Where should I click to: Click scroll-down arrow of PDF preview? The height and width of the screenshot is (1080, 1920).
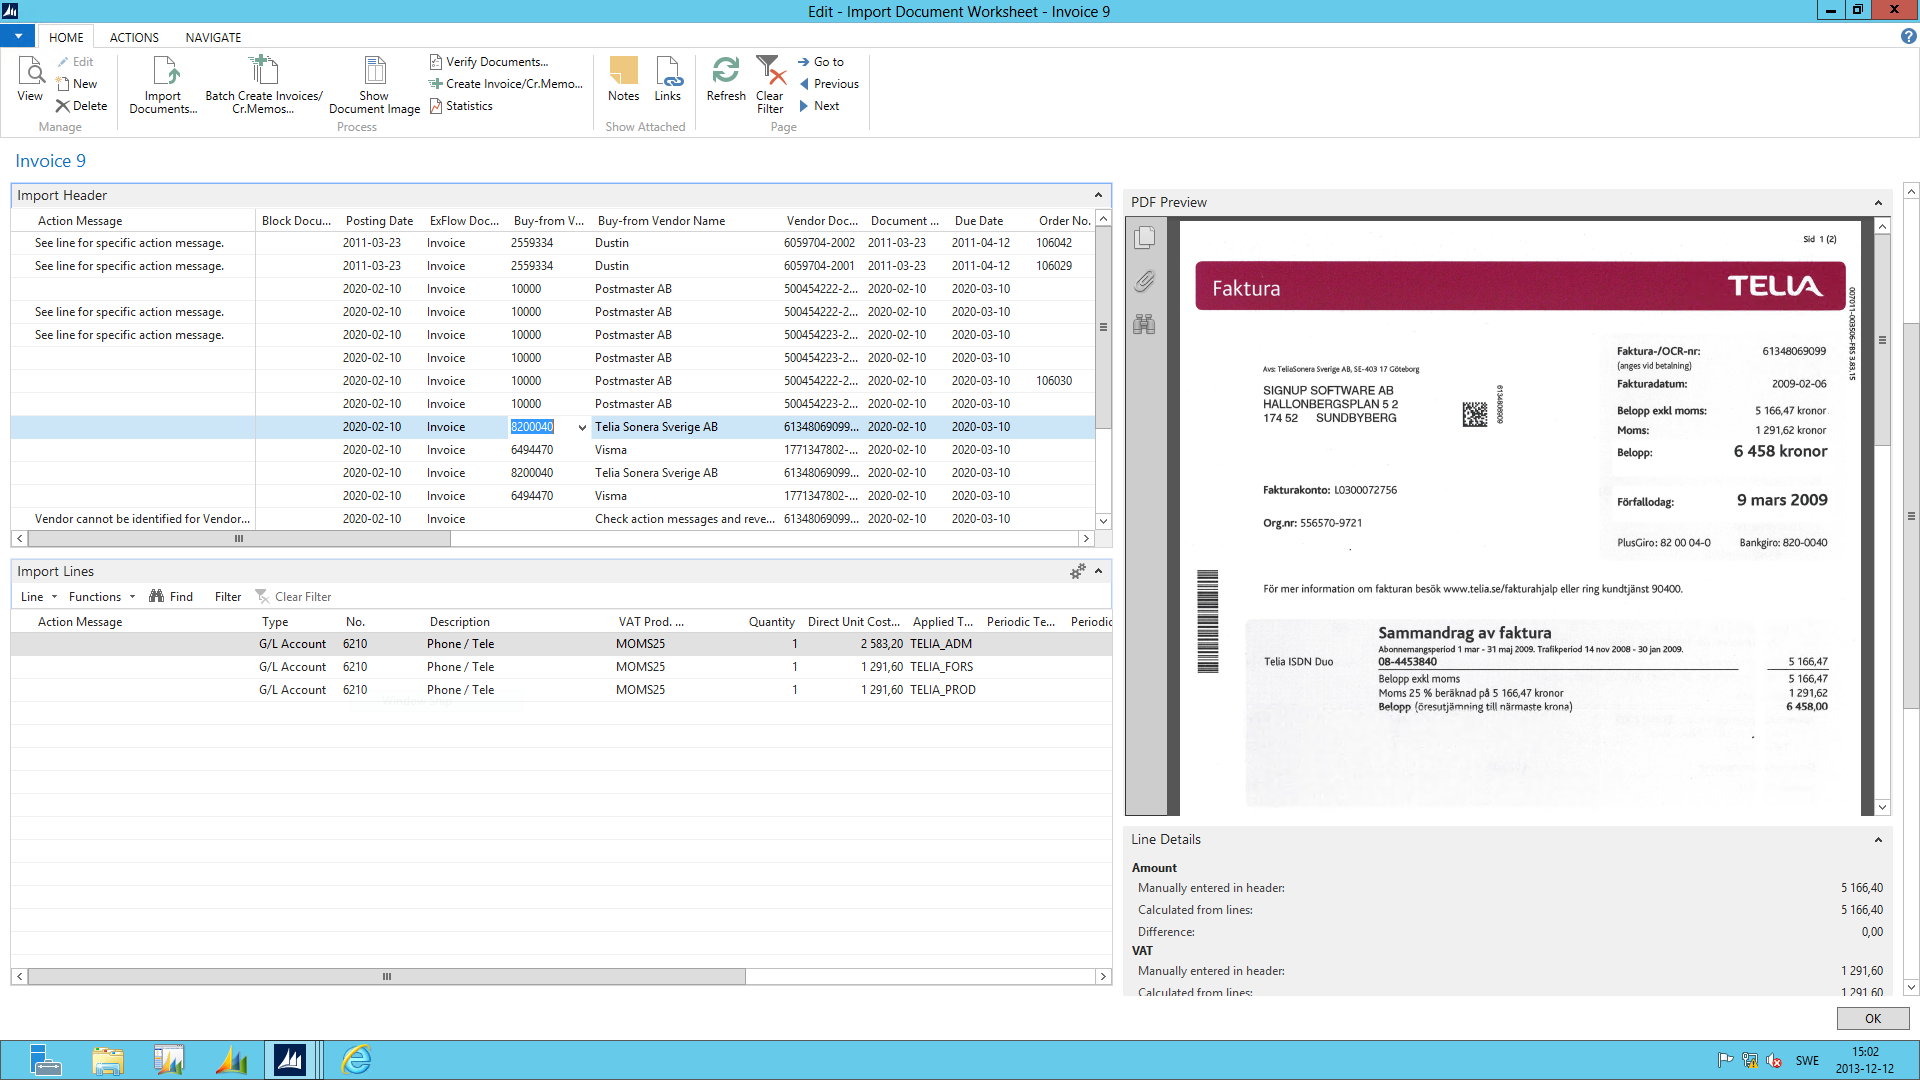(x=1882, y=807)
